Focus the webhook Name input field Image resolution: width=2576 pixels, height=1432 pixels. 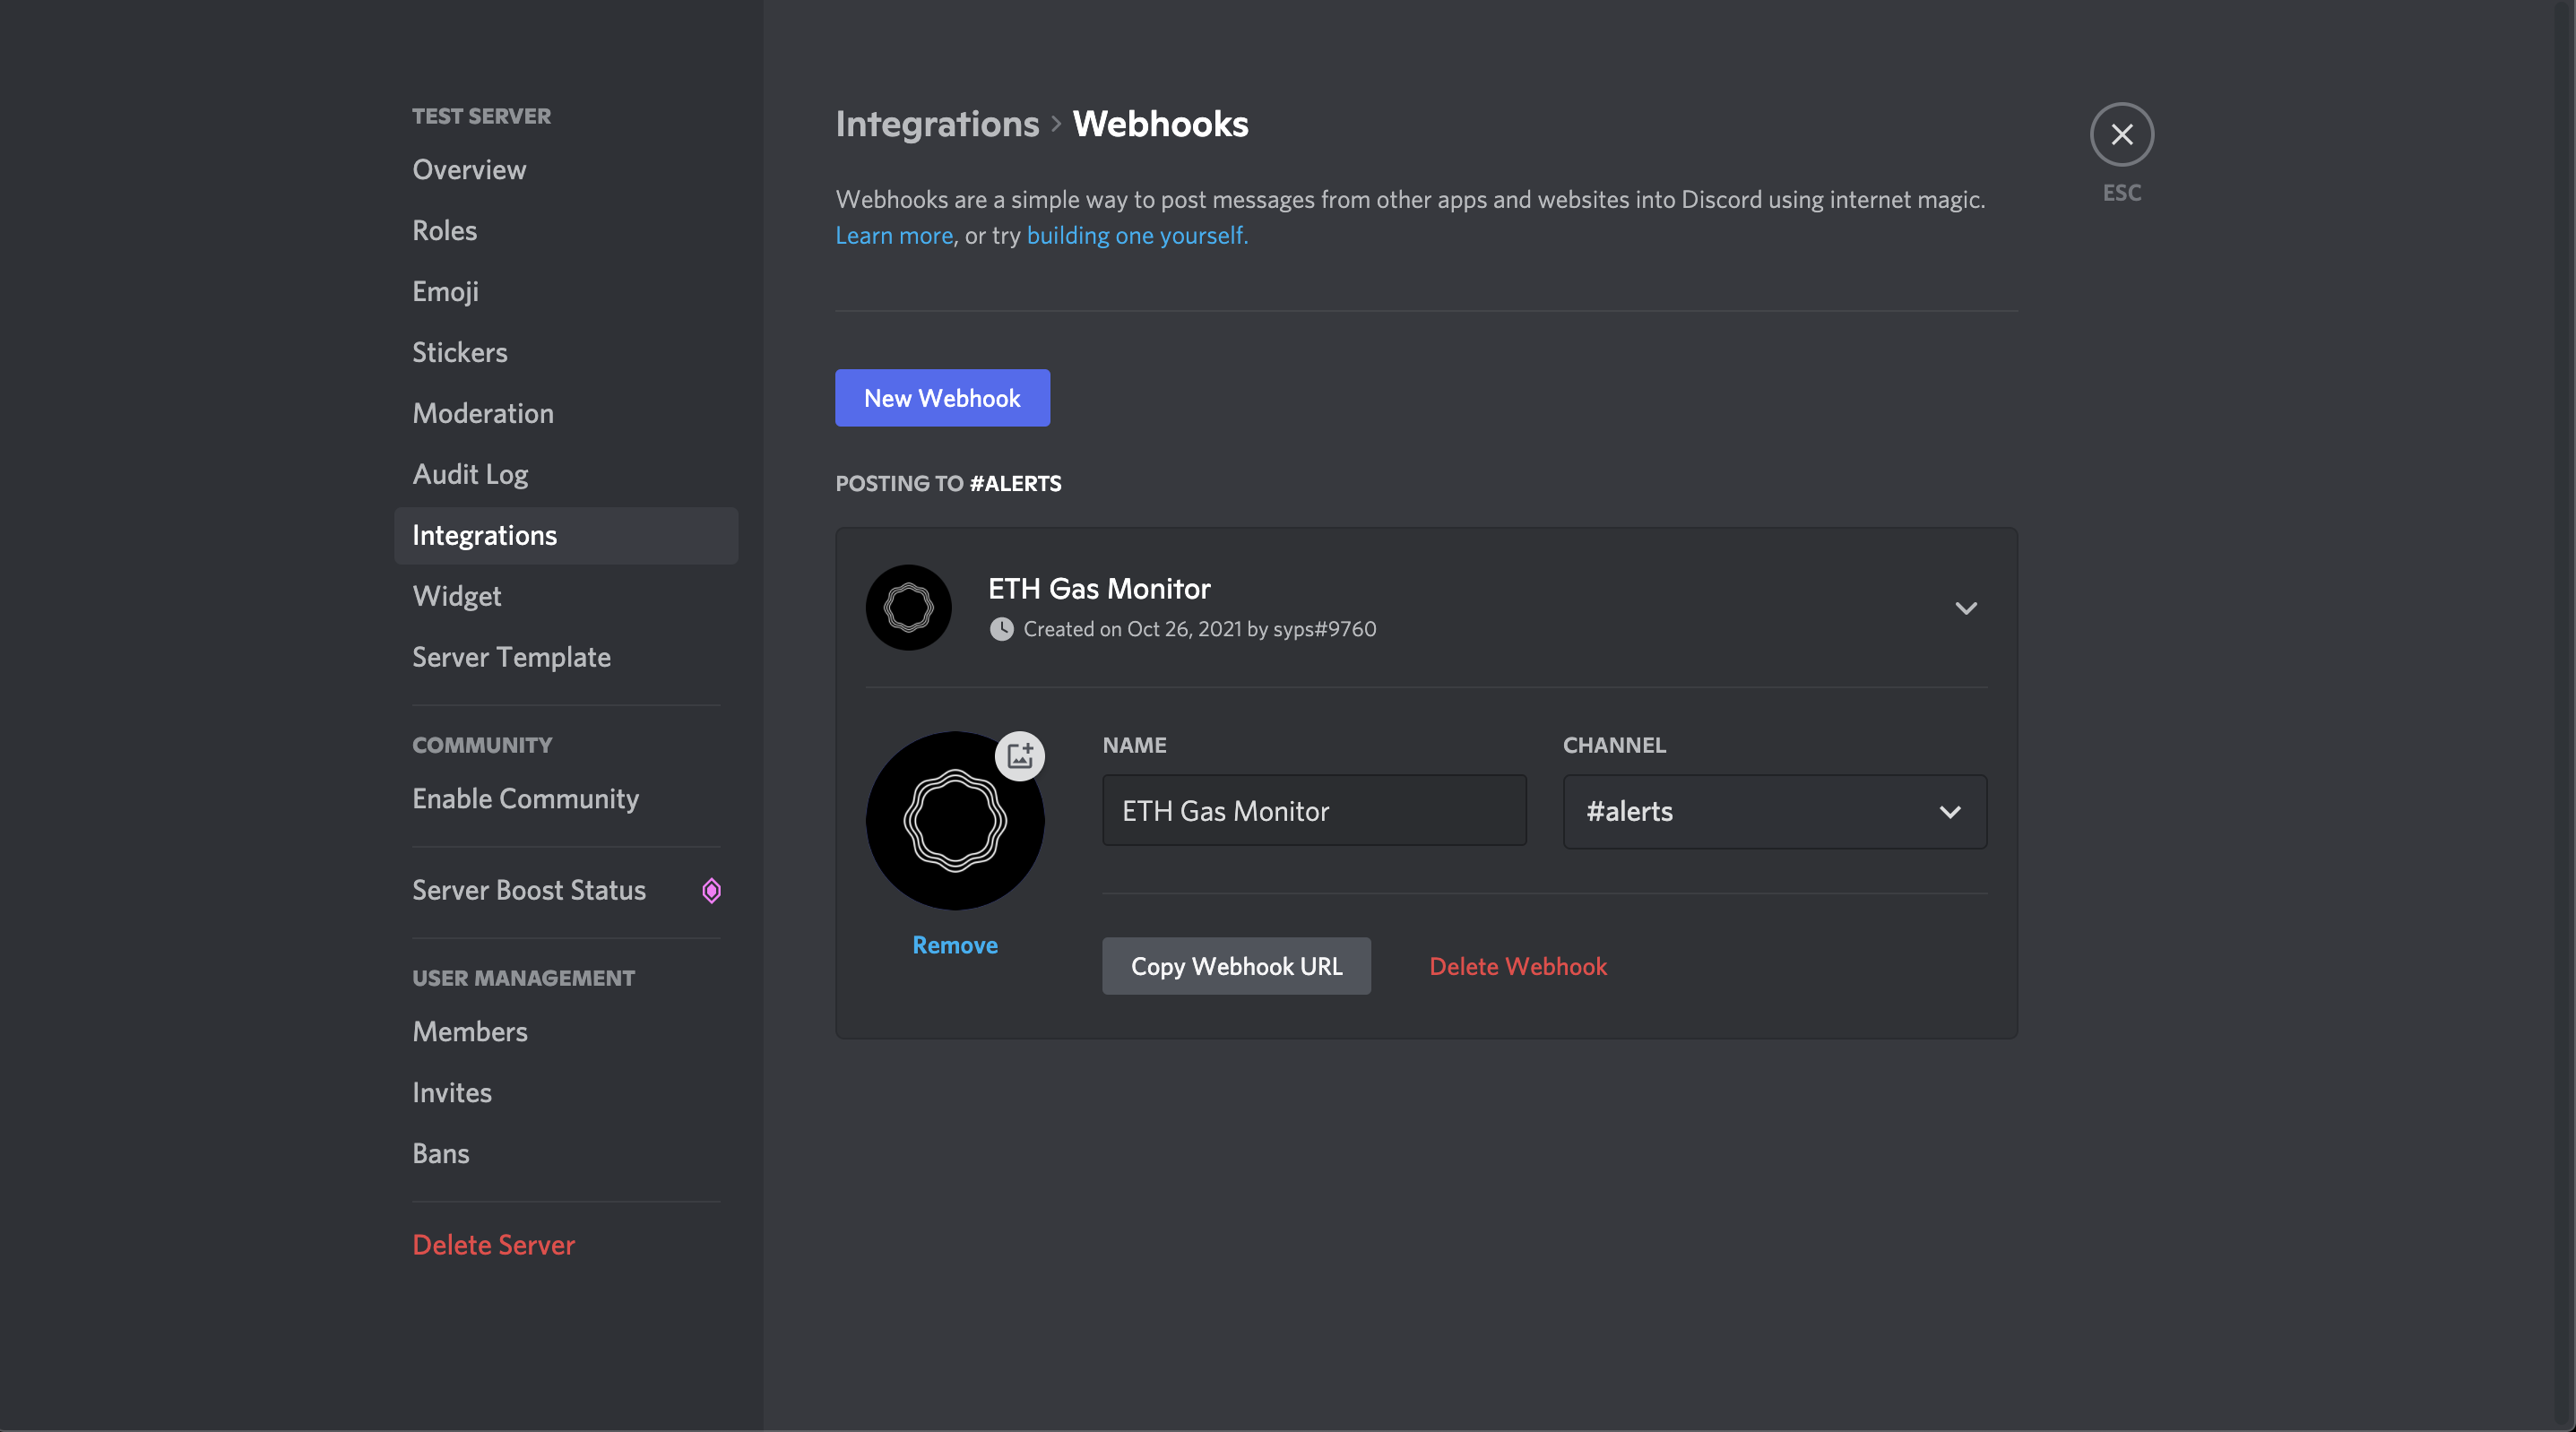tap(1313, 811)
